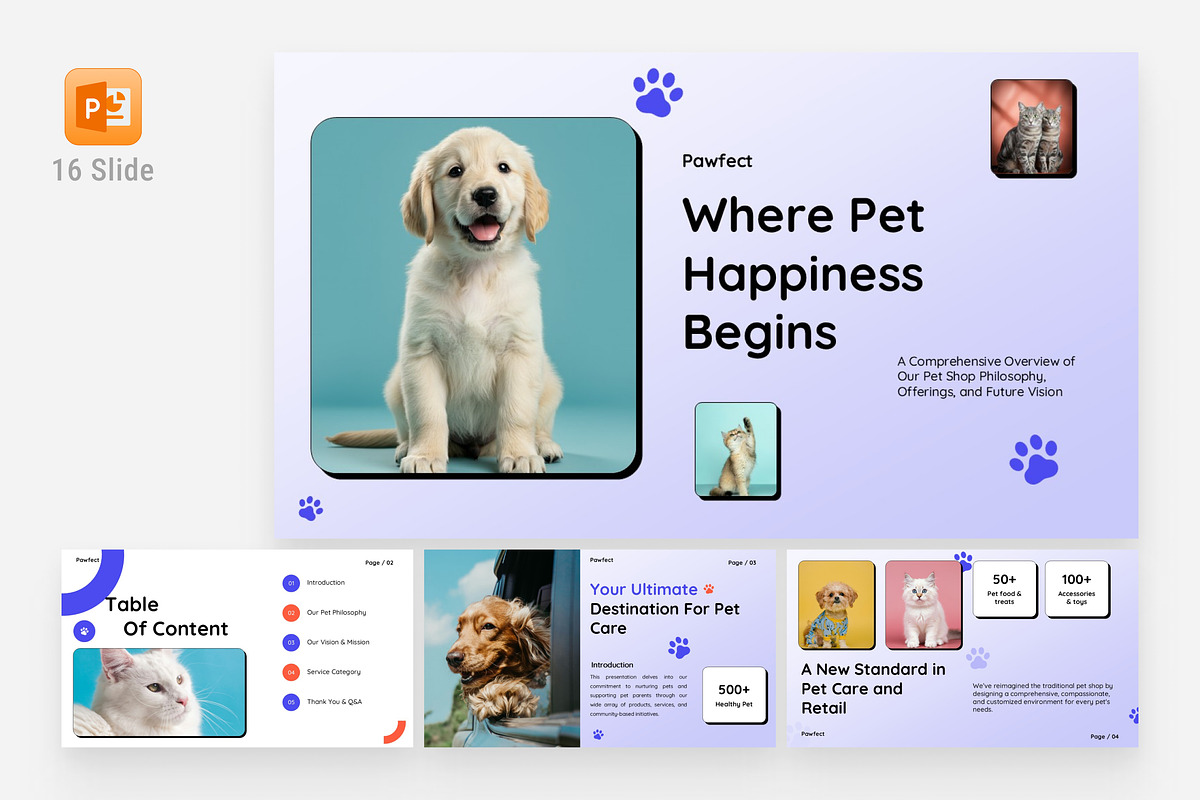Click the 500+ Healthy Pet badge
Image resolution: width=1200 pixels, height=800 pixels.
pyautogui.click(x=734, y=695)
